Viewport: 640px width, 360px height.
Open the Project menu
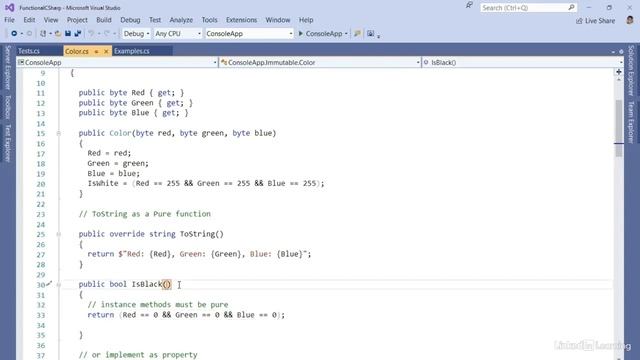(77, 20)
